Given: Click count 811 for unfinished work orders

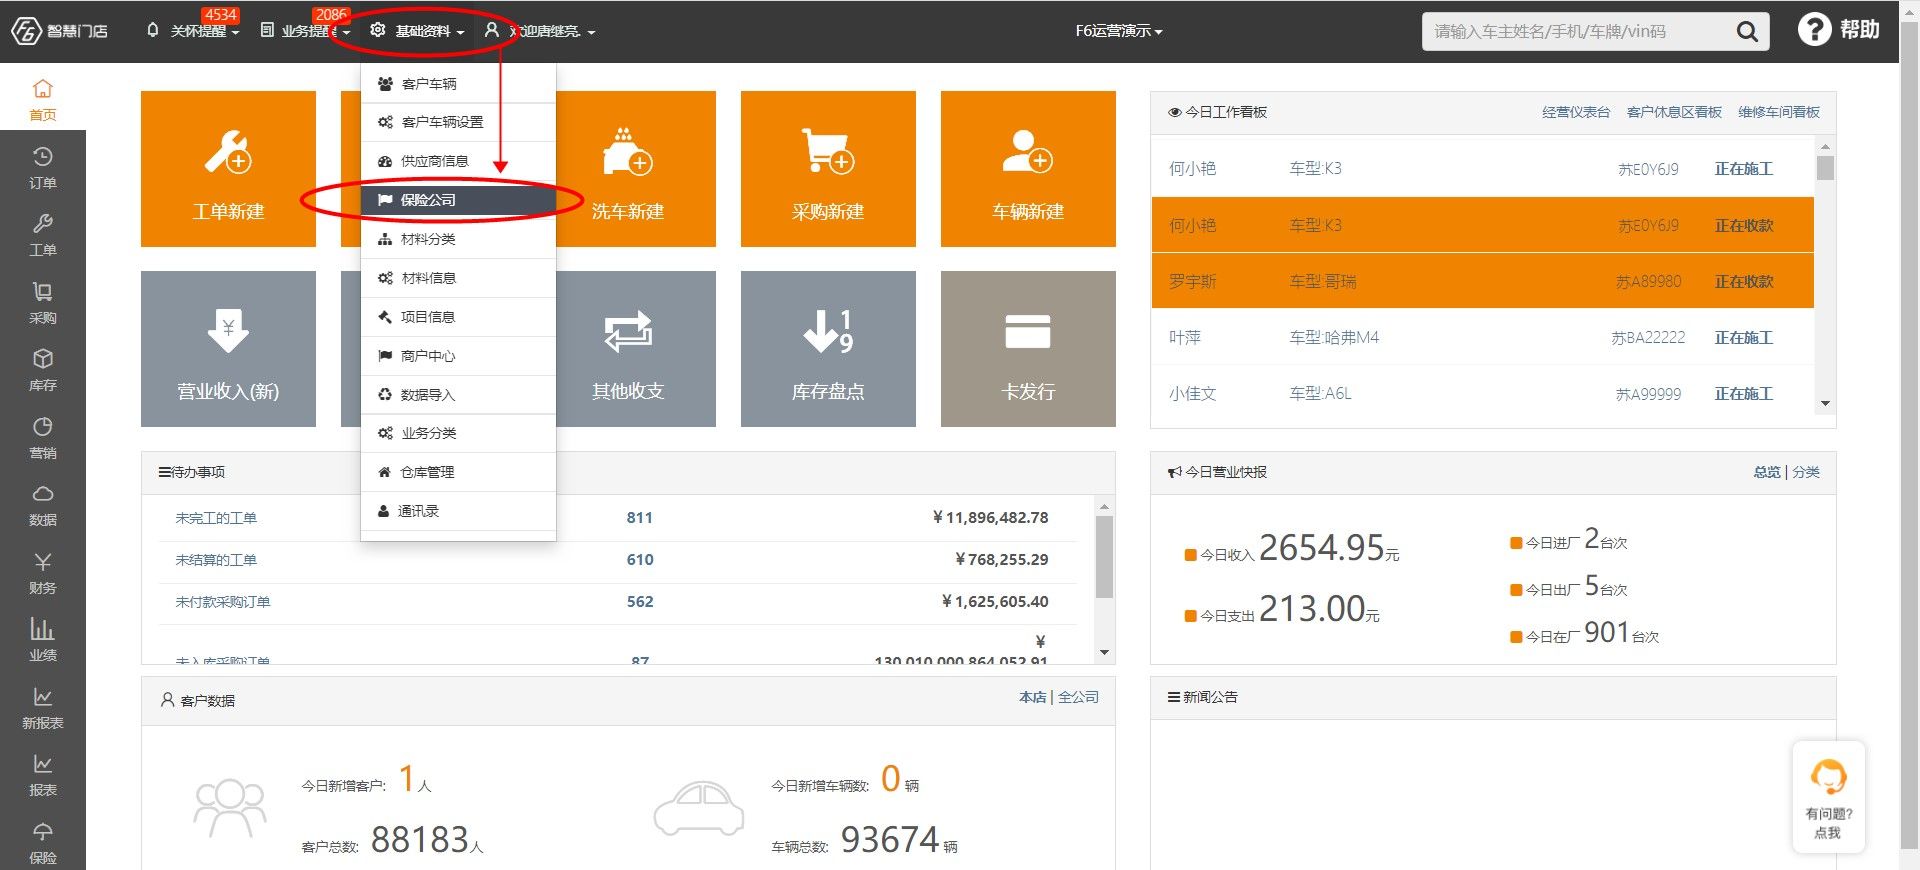Looking at the screenshot, I should coord(640,518).
